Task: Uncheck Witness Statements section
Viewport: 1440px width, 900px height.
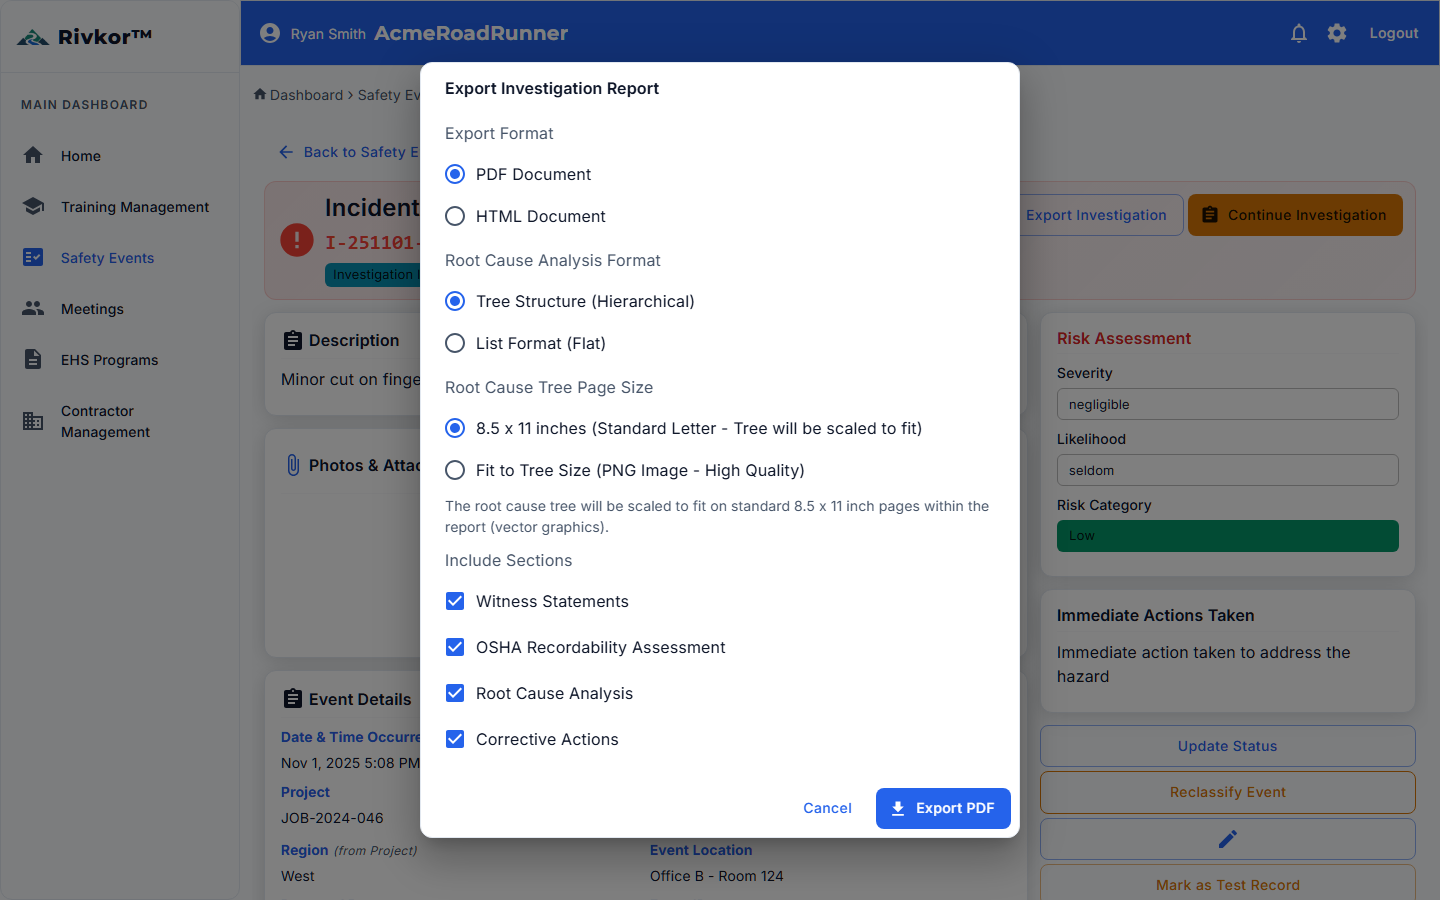Action: (x=455, y=601)
